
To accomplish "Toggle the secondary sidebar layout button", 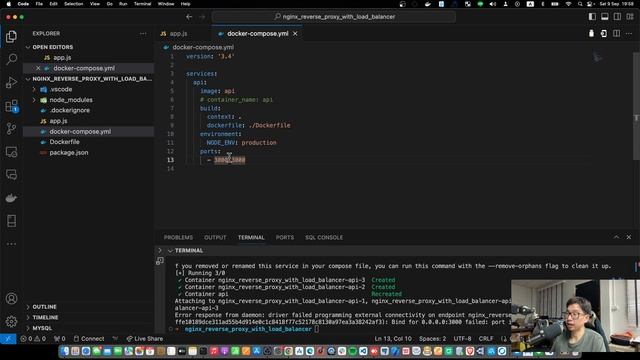I will point(618,17).
